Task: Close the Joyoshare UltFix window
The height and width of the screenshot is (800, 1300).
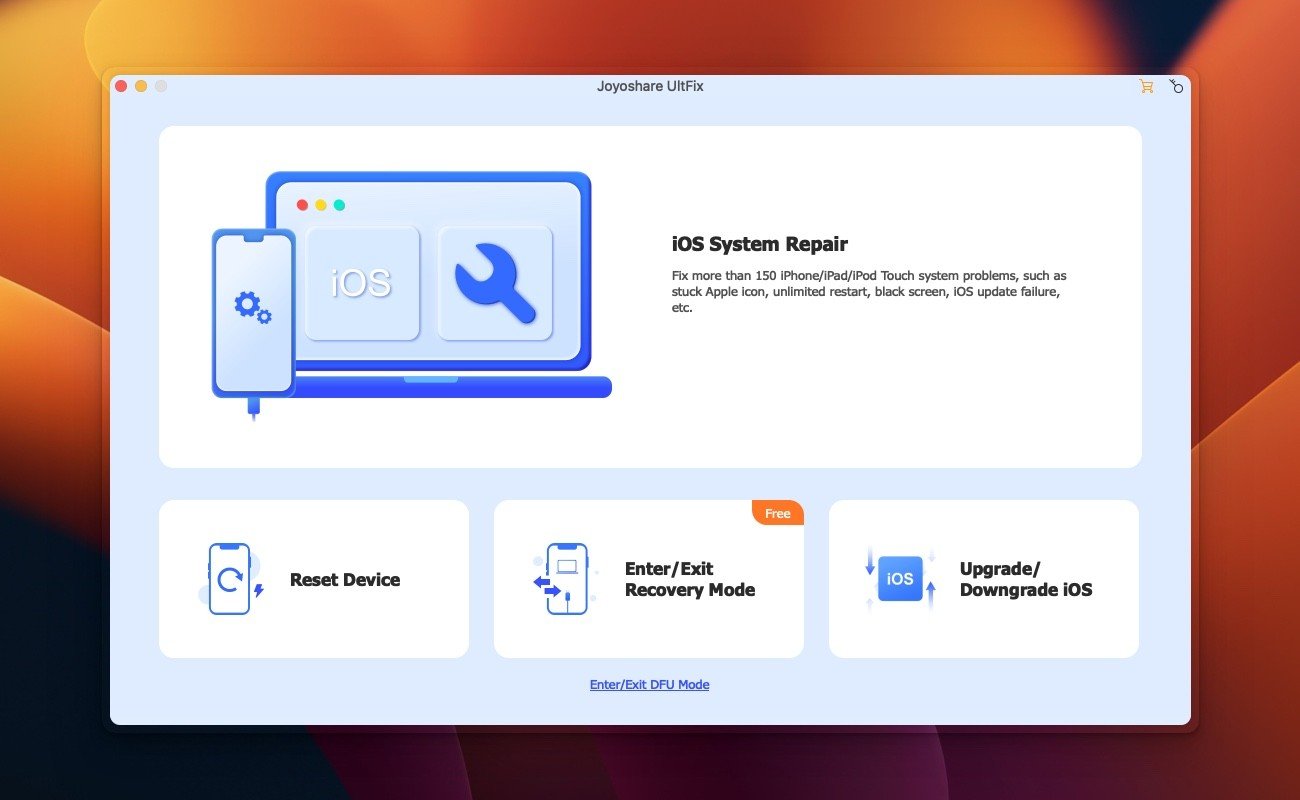Action: 121,87
